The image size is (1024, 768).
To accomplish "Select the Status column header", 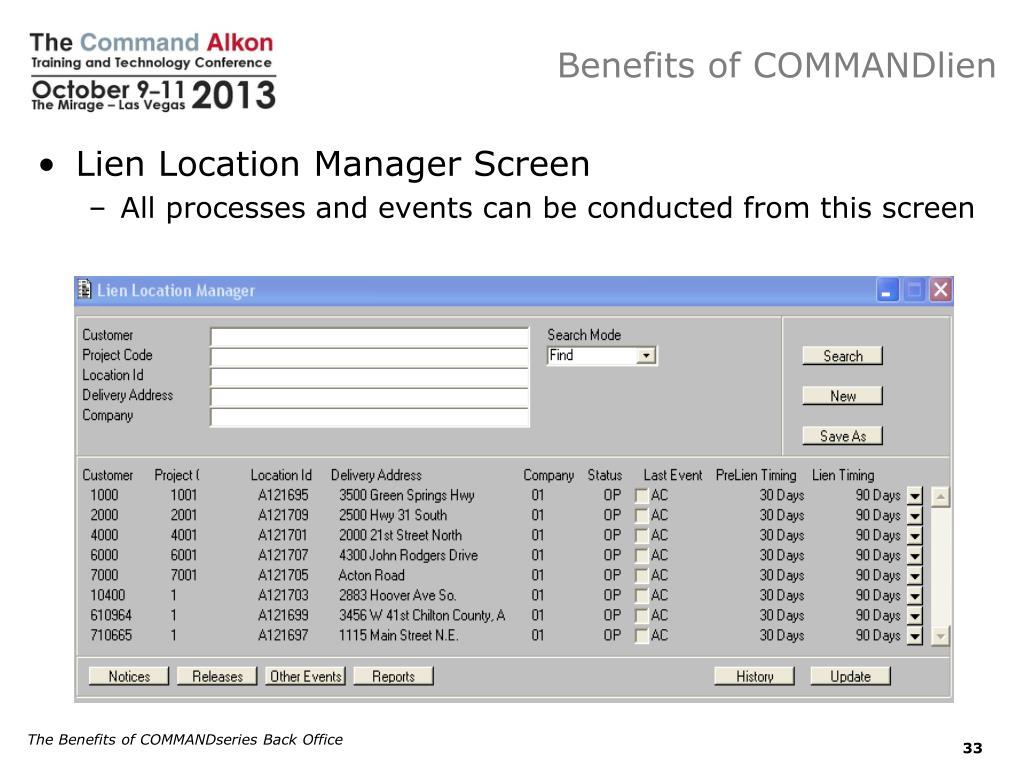I will 605,475.
